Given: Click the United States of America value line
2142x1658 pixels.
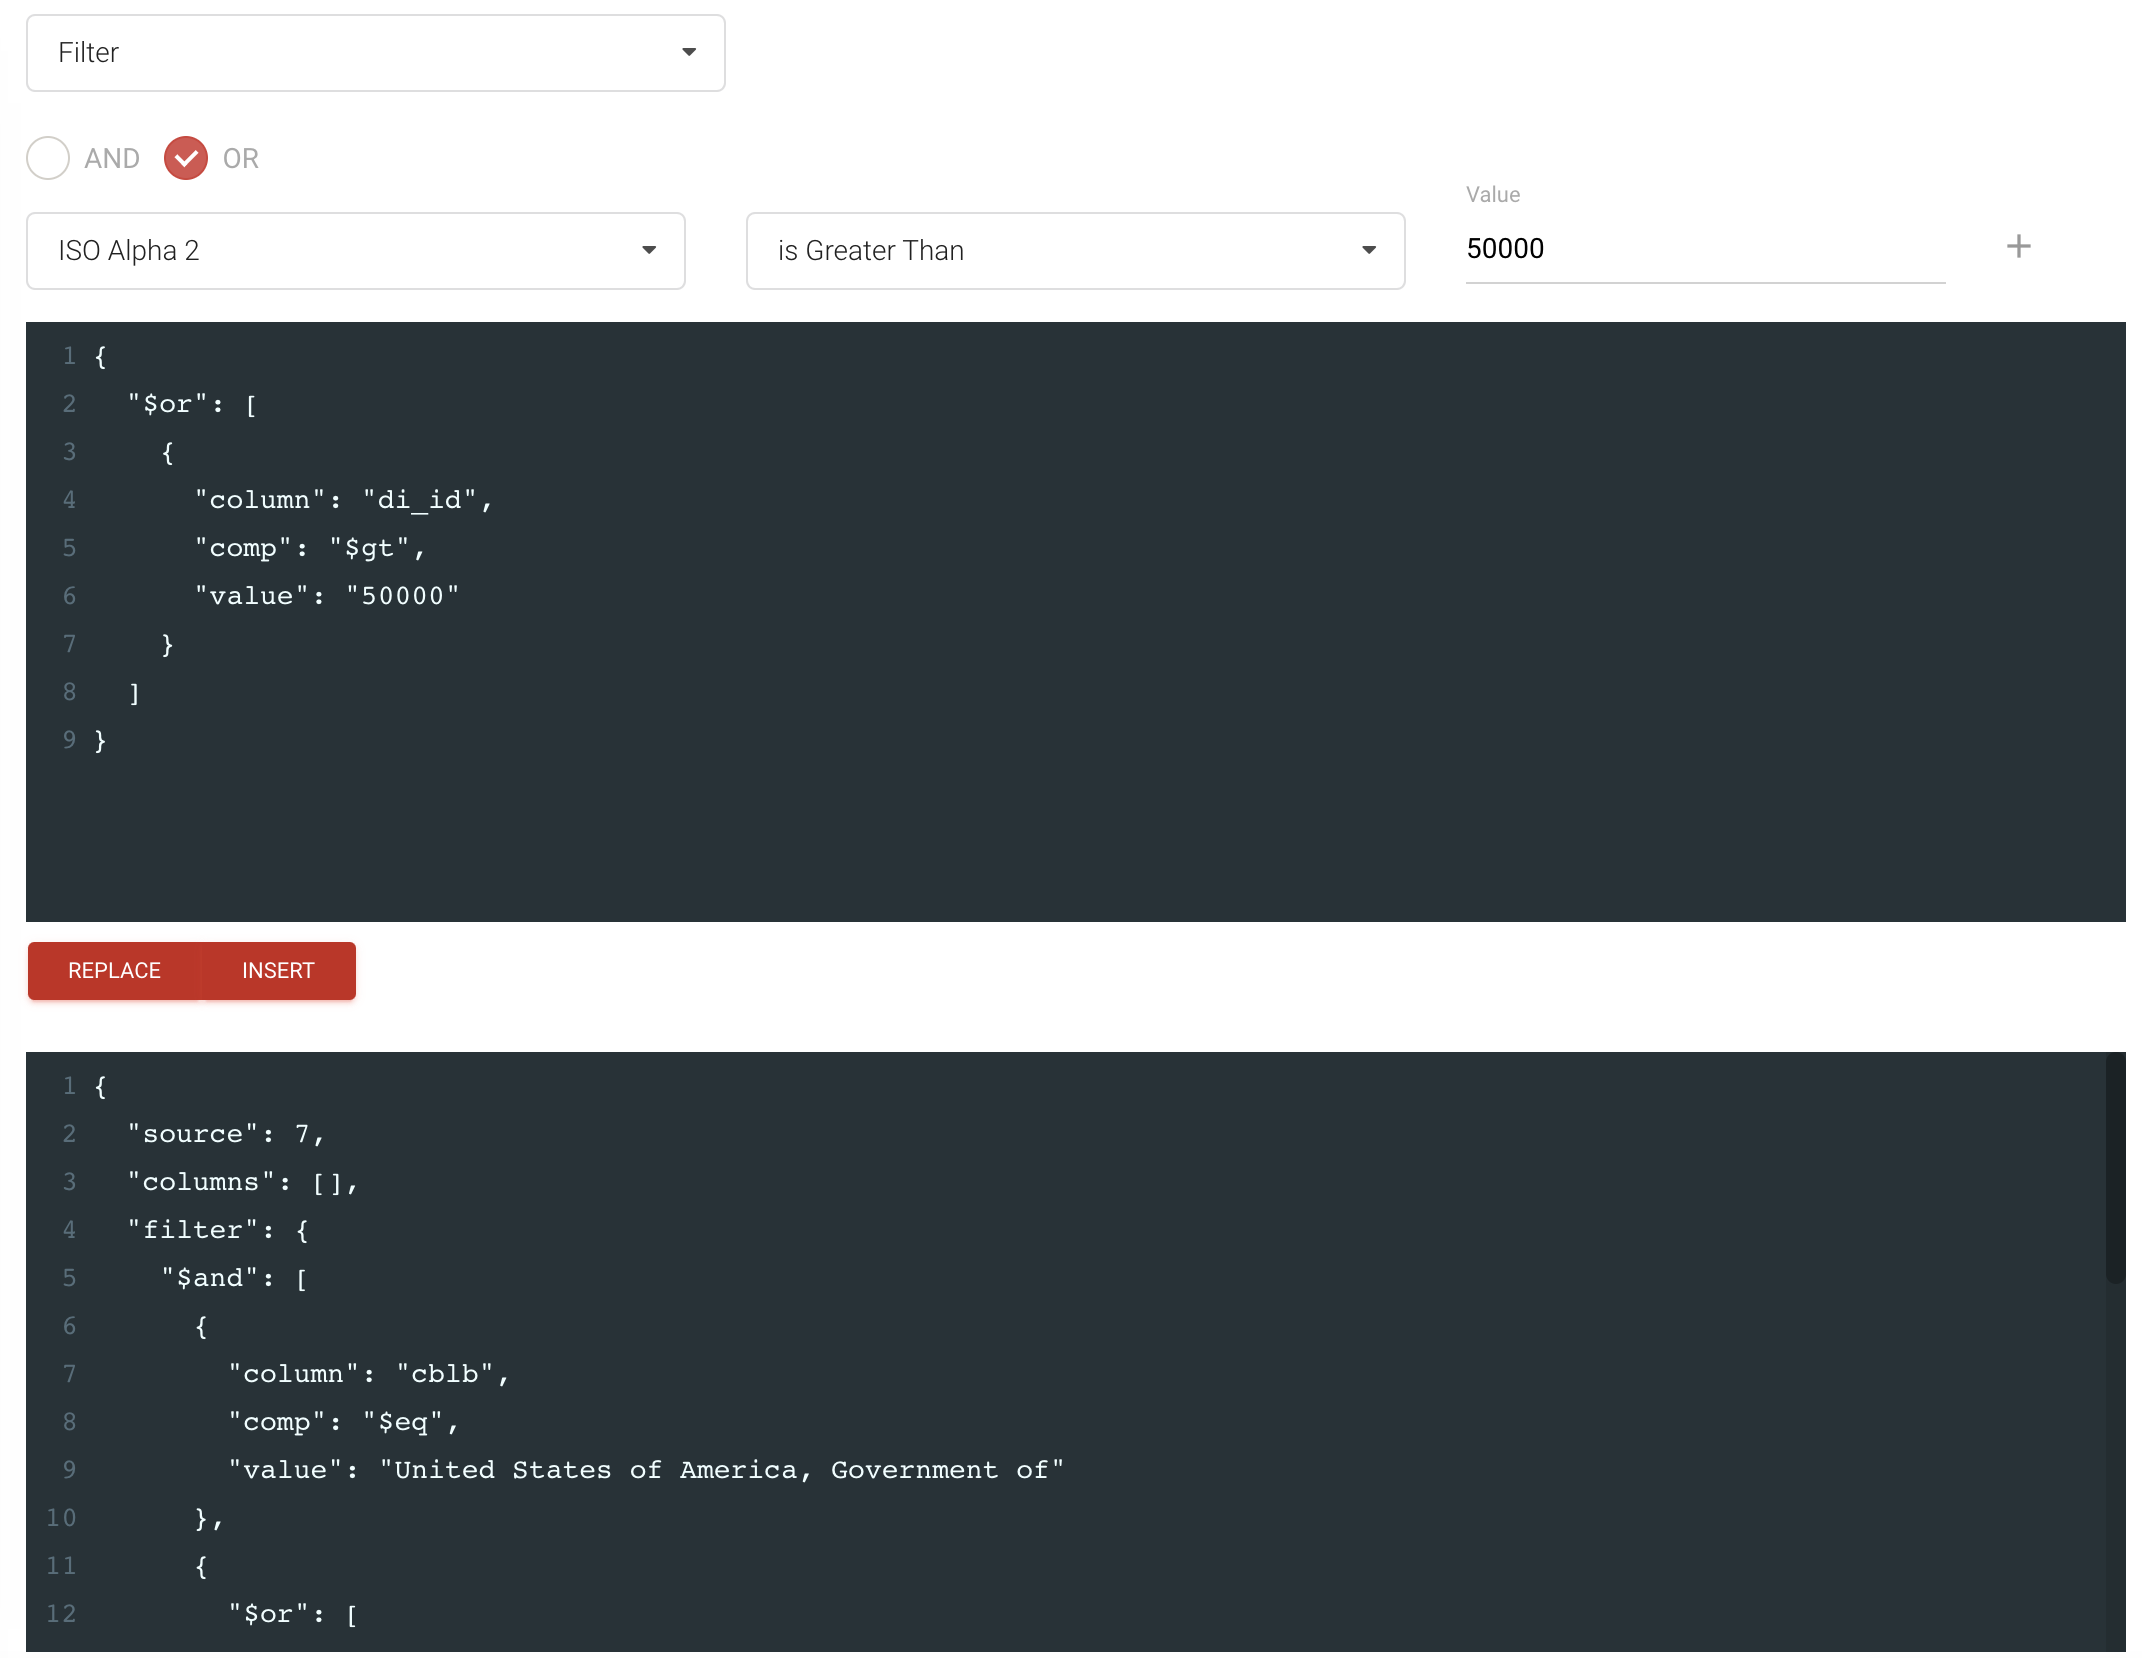Looking at the screenshot, I should point(645,1470).
